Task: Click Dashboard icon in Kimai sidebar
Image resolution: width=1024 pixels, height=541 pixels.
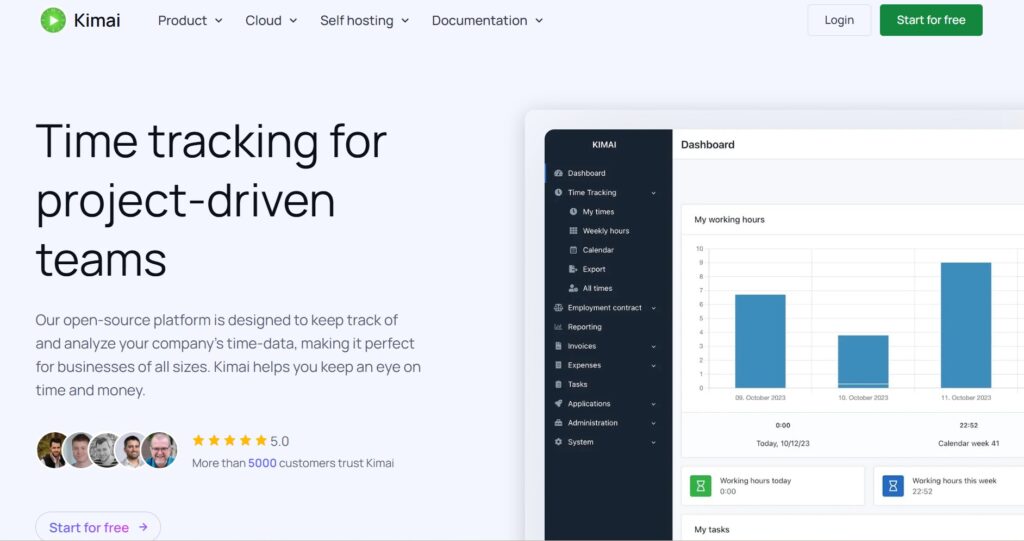Action: tap(558, 173)
